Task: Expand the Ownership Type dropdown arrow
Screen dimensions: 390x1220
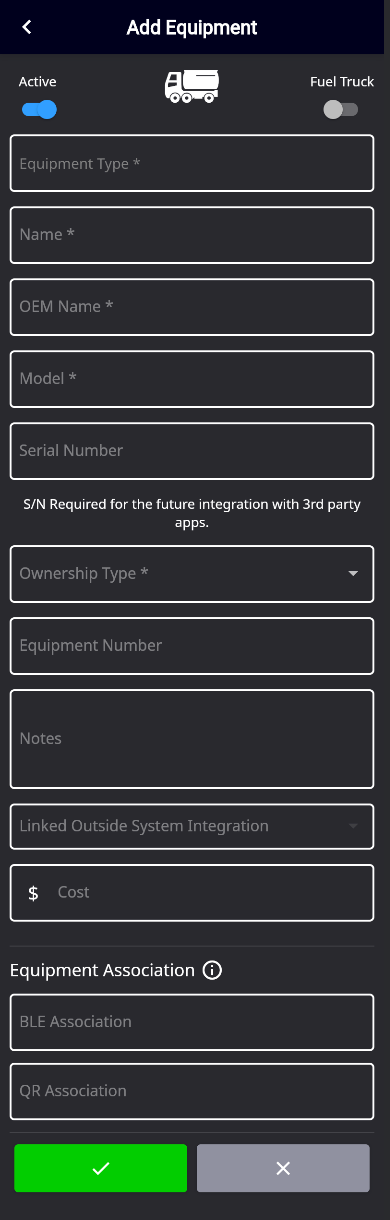Action: (353, 574)
